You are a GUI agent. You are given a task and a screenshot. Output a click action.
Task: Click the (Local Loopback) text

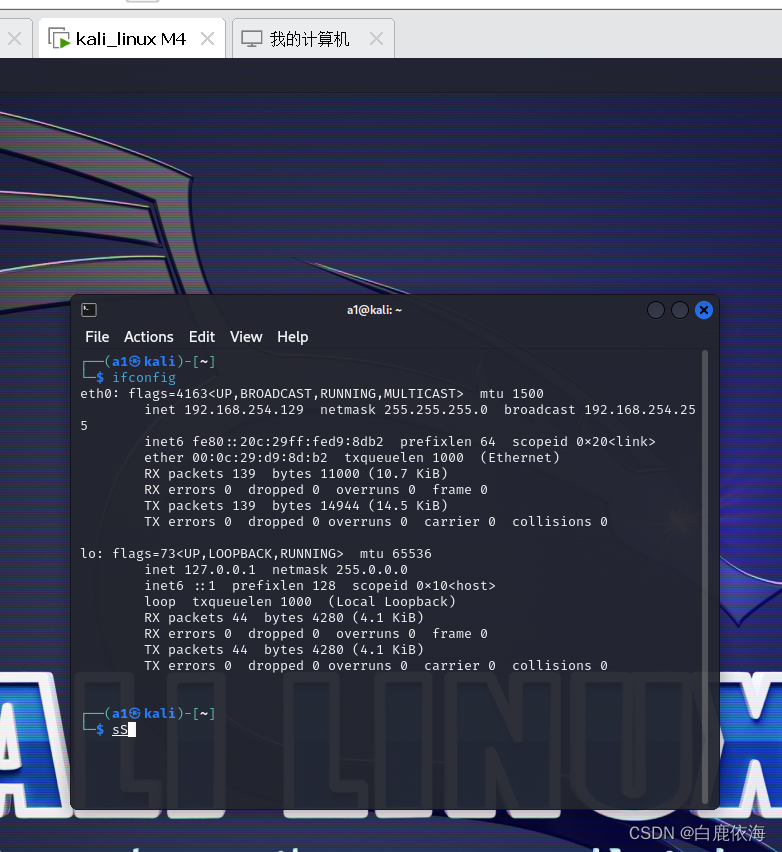392,602
